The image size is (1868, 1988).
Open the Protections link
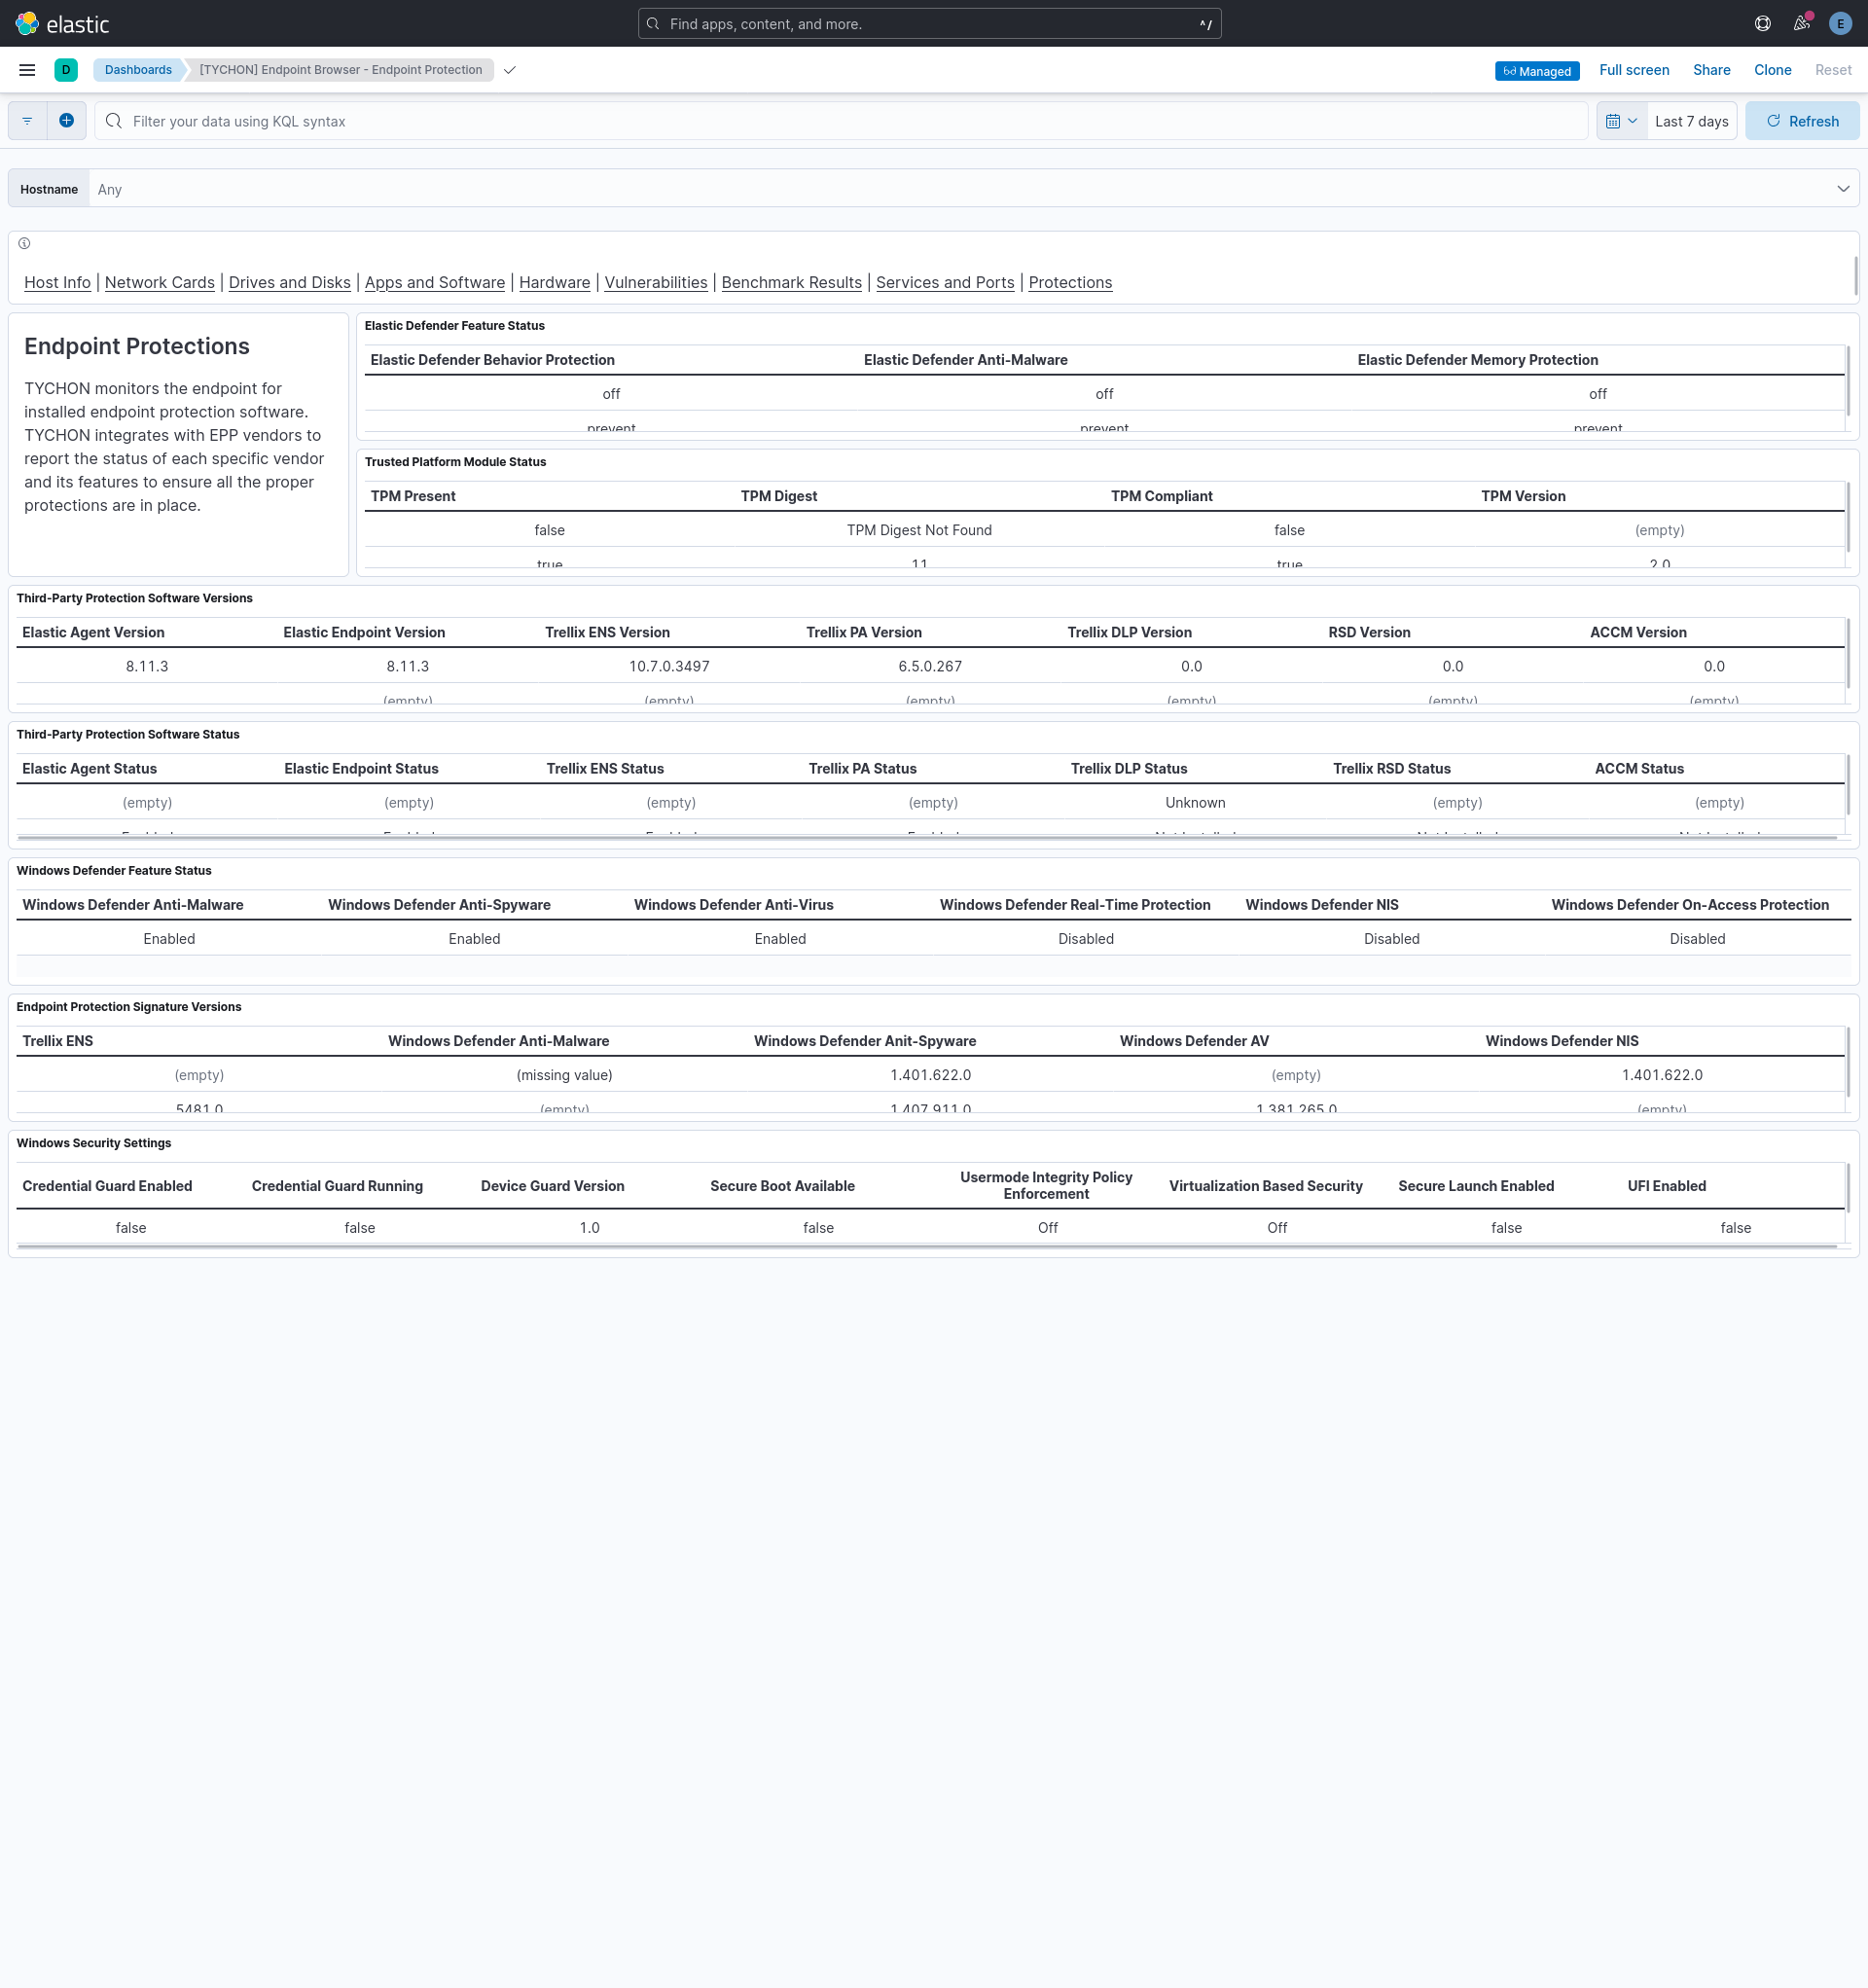(x=1070, y=283)
